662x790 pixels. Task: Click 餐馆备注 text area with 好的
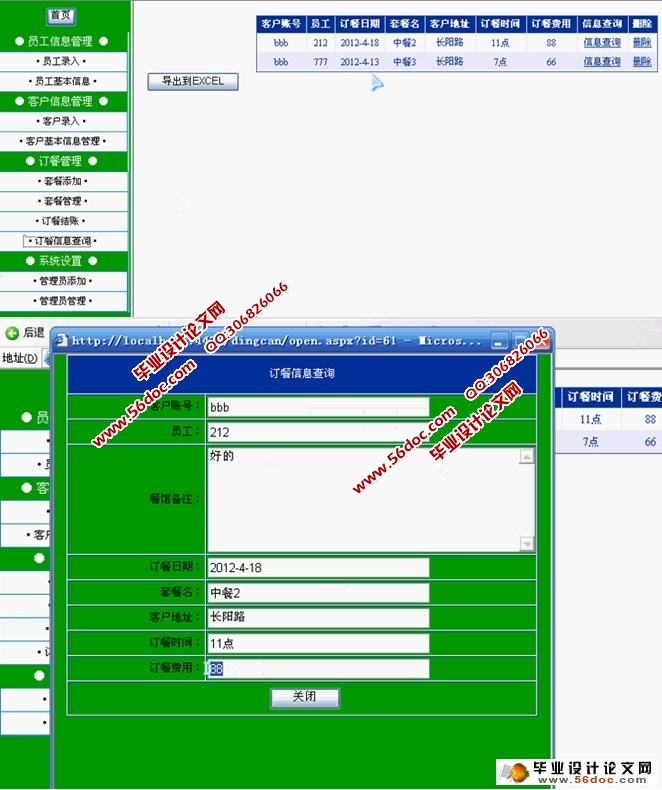coord(363,499)
